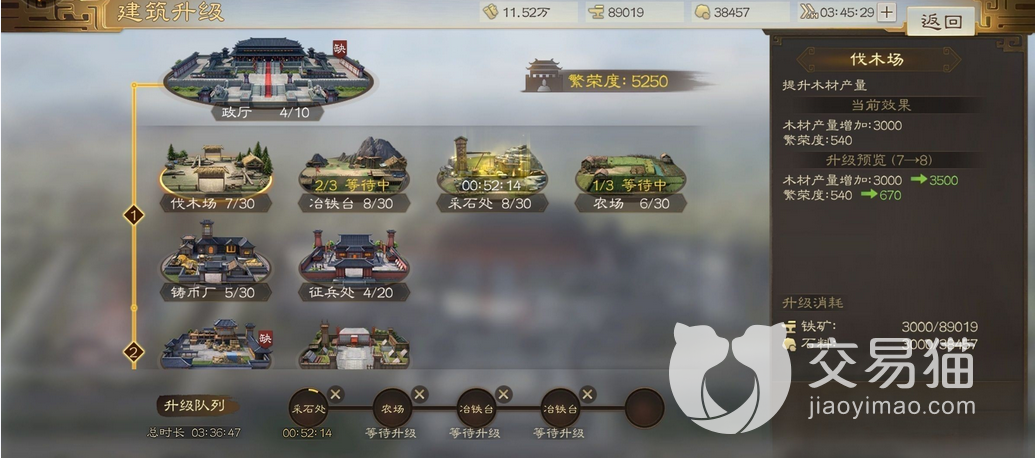Remove 农场 from the upgrade queue

419,394
